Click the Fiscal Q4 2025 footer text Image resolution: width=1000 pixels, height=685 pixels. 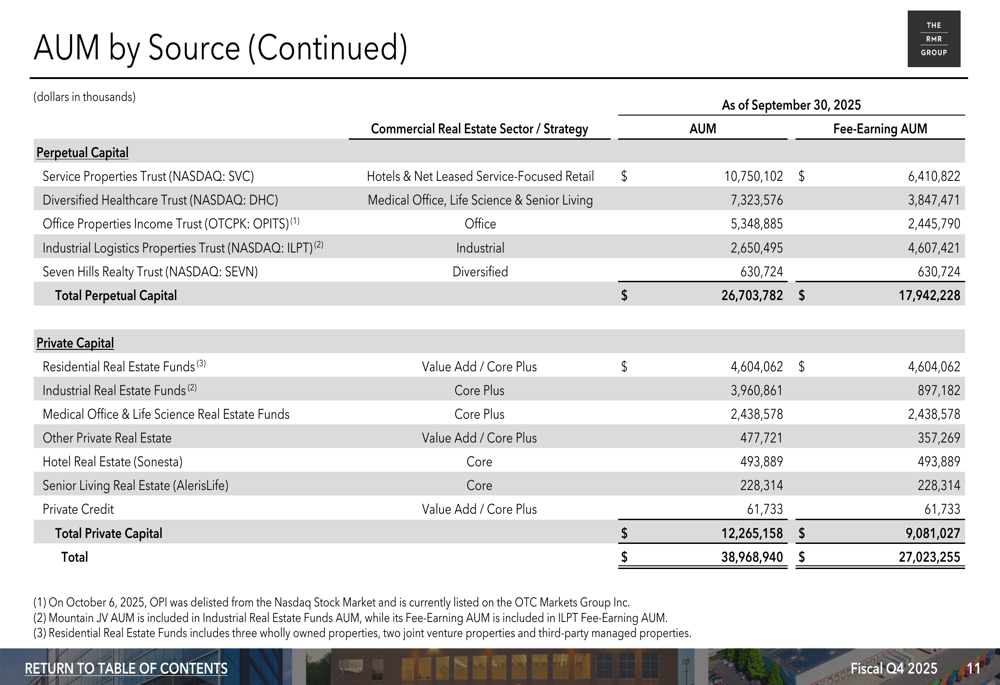(893, 668)
